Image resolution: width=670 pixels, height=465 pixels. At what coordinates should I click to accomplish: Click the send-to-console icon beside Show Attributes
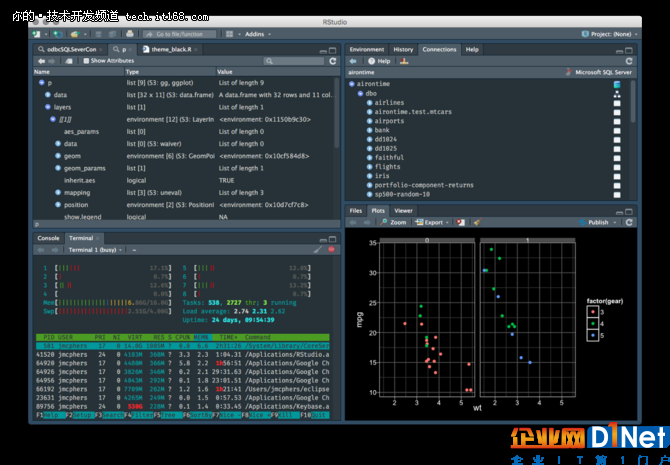click(69, 61)
